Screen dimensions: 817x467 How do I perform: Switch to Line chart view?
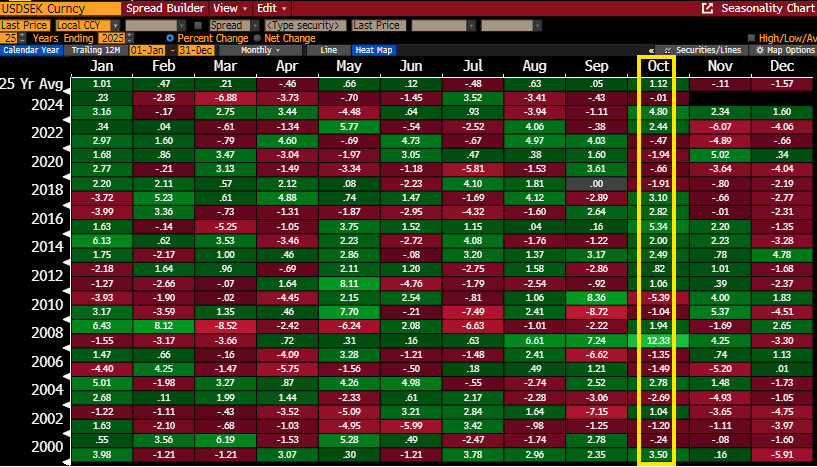(328, 49)
